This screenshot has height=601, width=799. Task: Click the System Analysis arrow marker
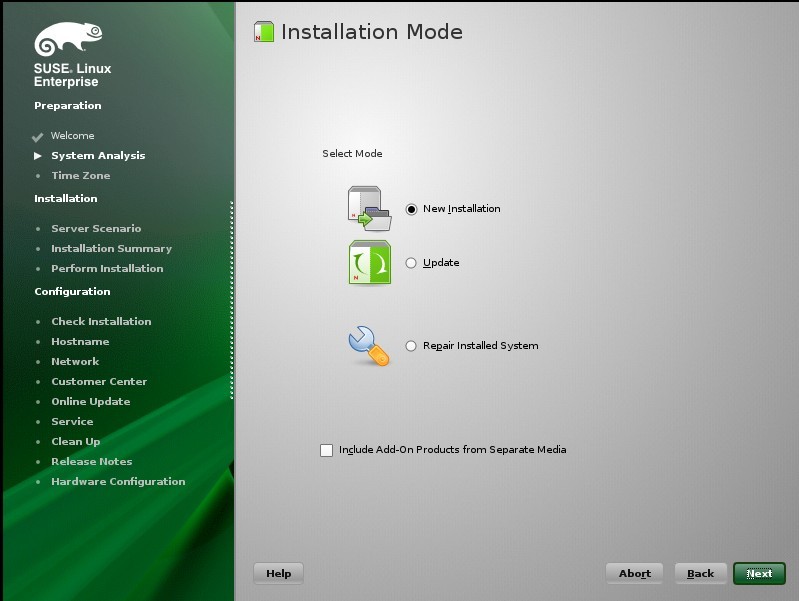(x=38, y=155)
